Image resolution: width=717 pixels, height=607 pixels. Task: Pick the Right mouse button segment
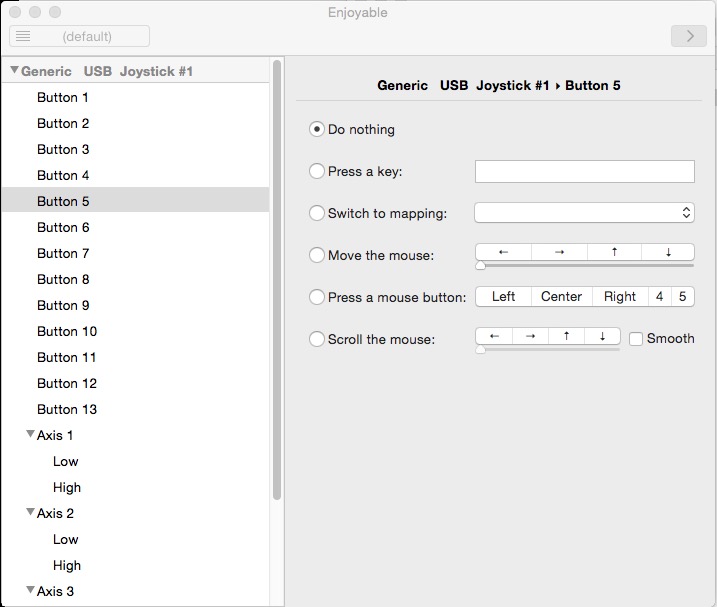620,296
